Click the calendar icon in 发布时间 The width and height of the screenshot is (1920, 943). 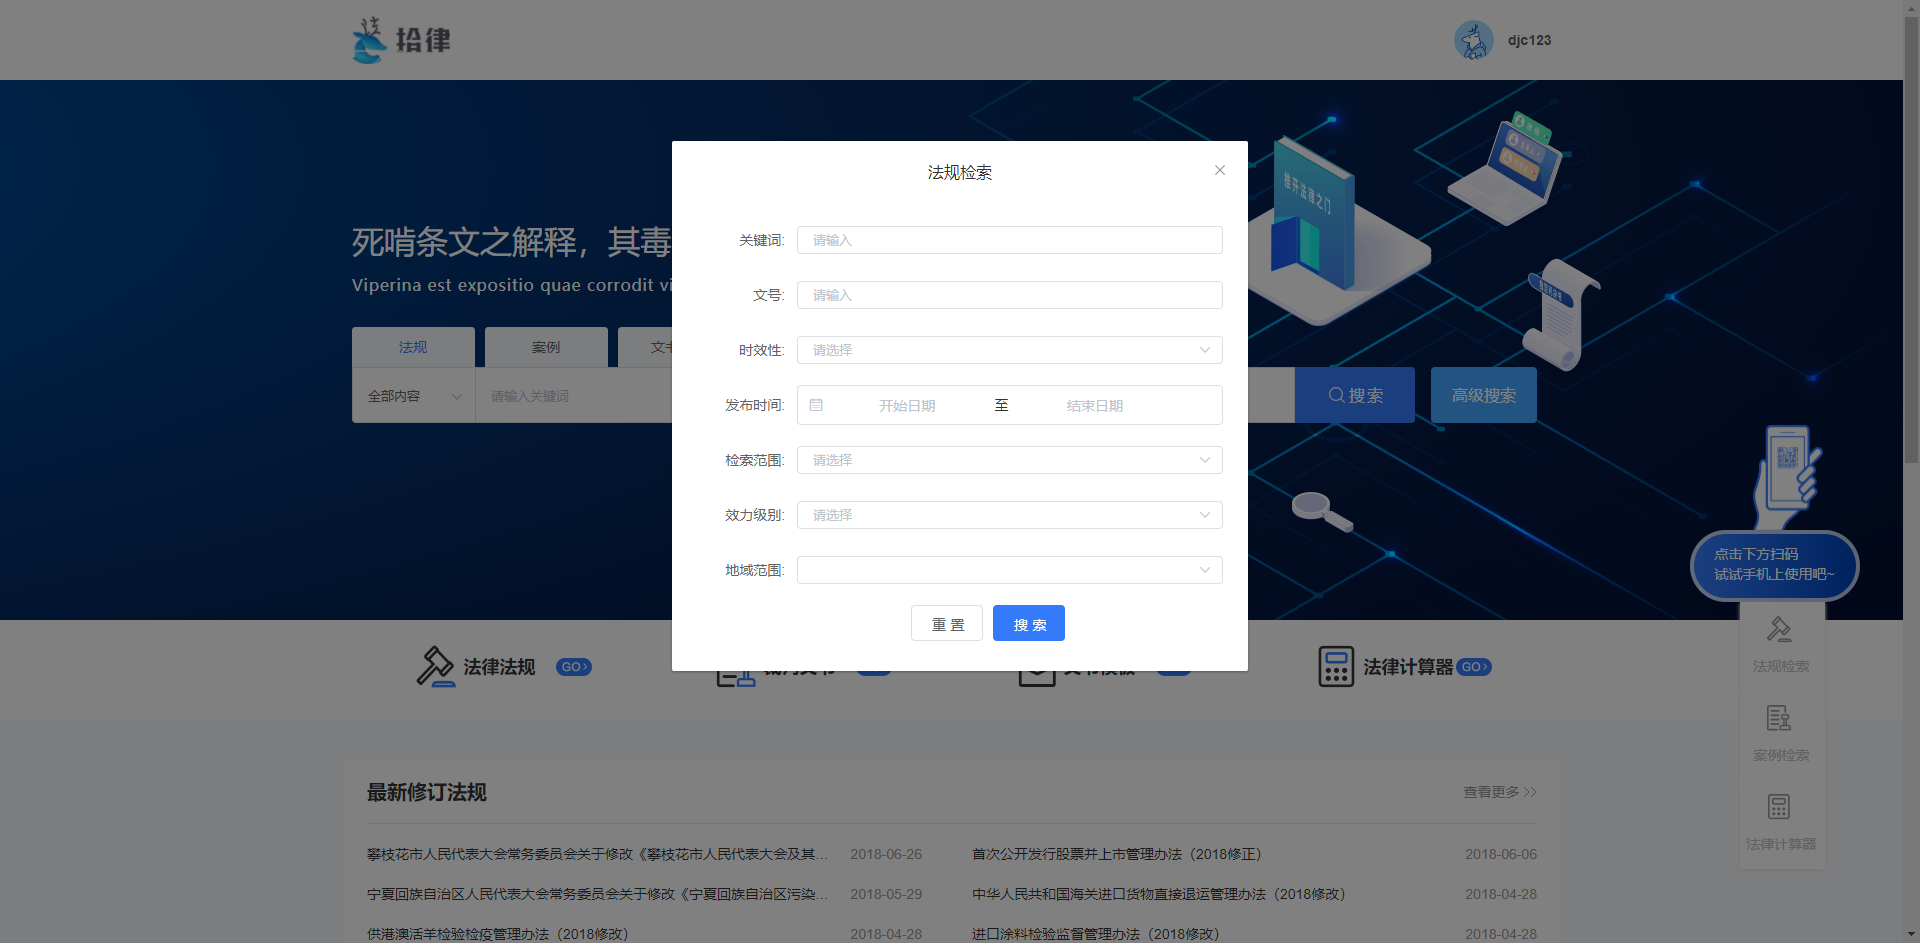tap(816, 405)
